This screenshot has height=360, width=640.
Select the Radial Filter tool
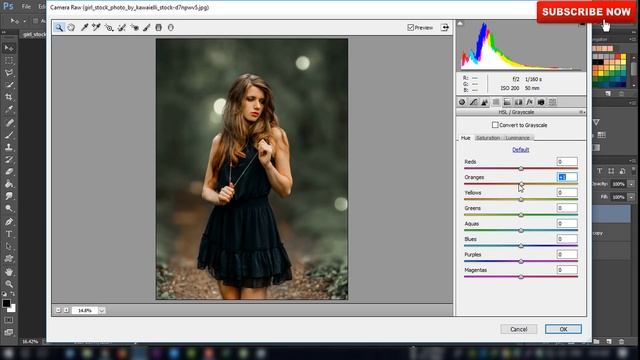(x=171, y=27)
